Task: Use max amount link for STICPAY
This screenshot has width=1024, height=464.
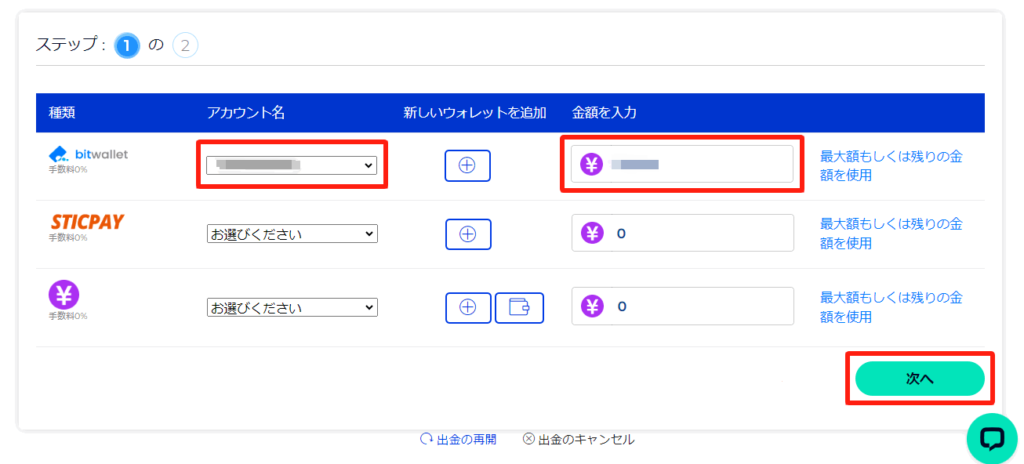Action: (x=890, y=233)
